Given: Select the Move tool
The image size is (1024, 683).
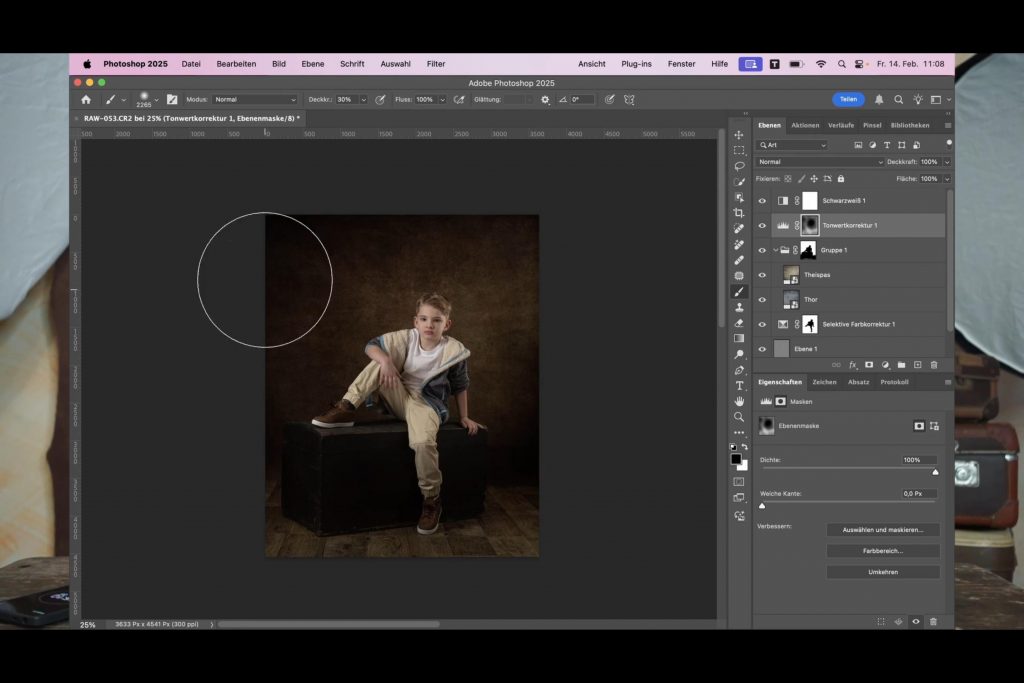Looking at the screenshot, I should pos(739,135).
